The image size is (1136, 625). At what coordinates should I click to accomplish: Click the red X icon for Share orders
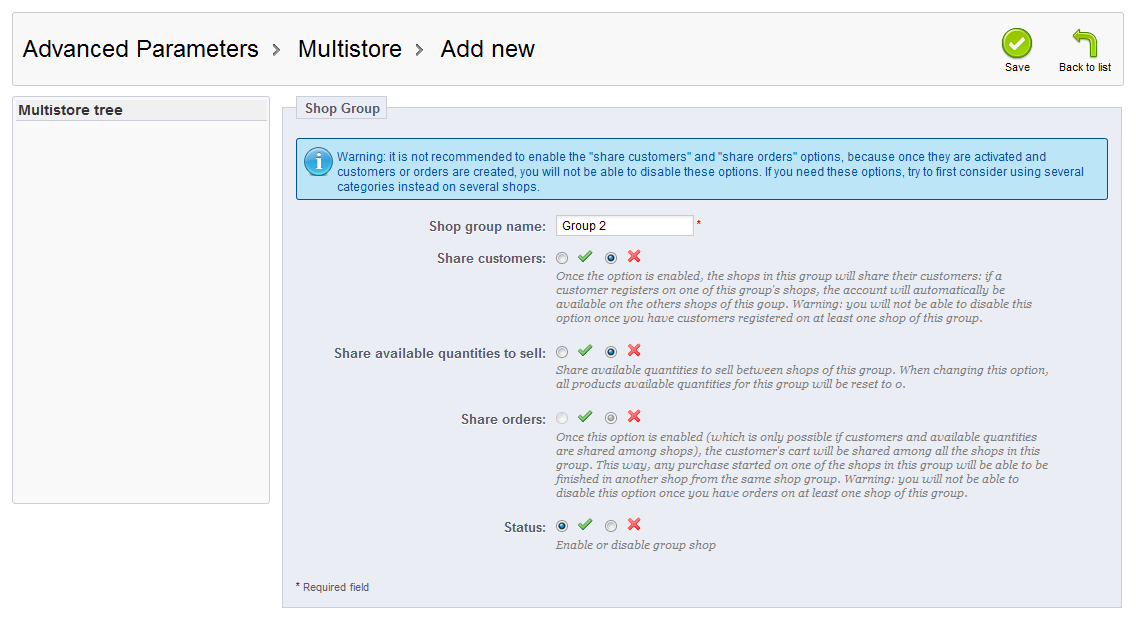pyautogui.click(x=634, y=416)
